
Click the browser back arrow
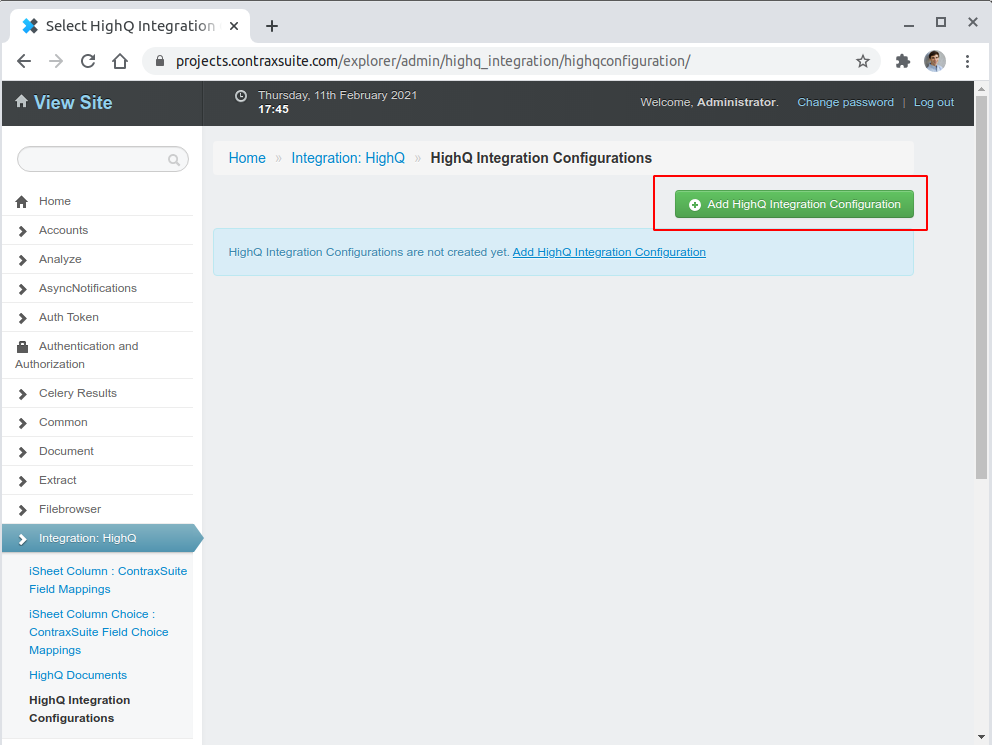point(24,61)
